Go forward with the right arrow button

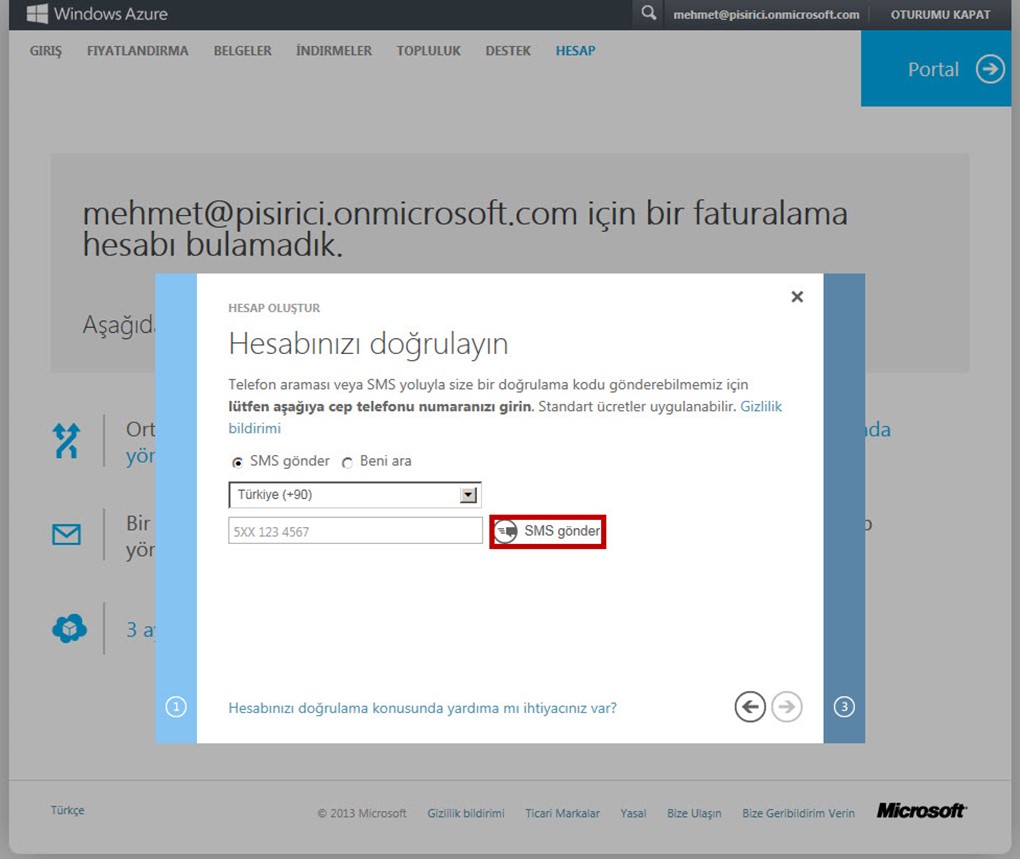pyautogui.click(x=786, y=707)
